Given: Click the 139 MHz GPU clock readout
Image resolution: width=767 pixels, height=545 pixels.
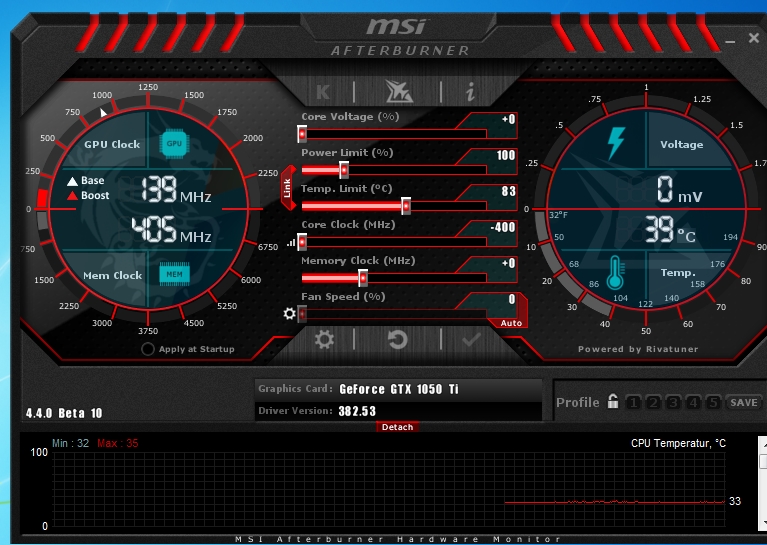Looking at the screenshot, I should (x=176, y=190).
